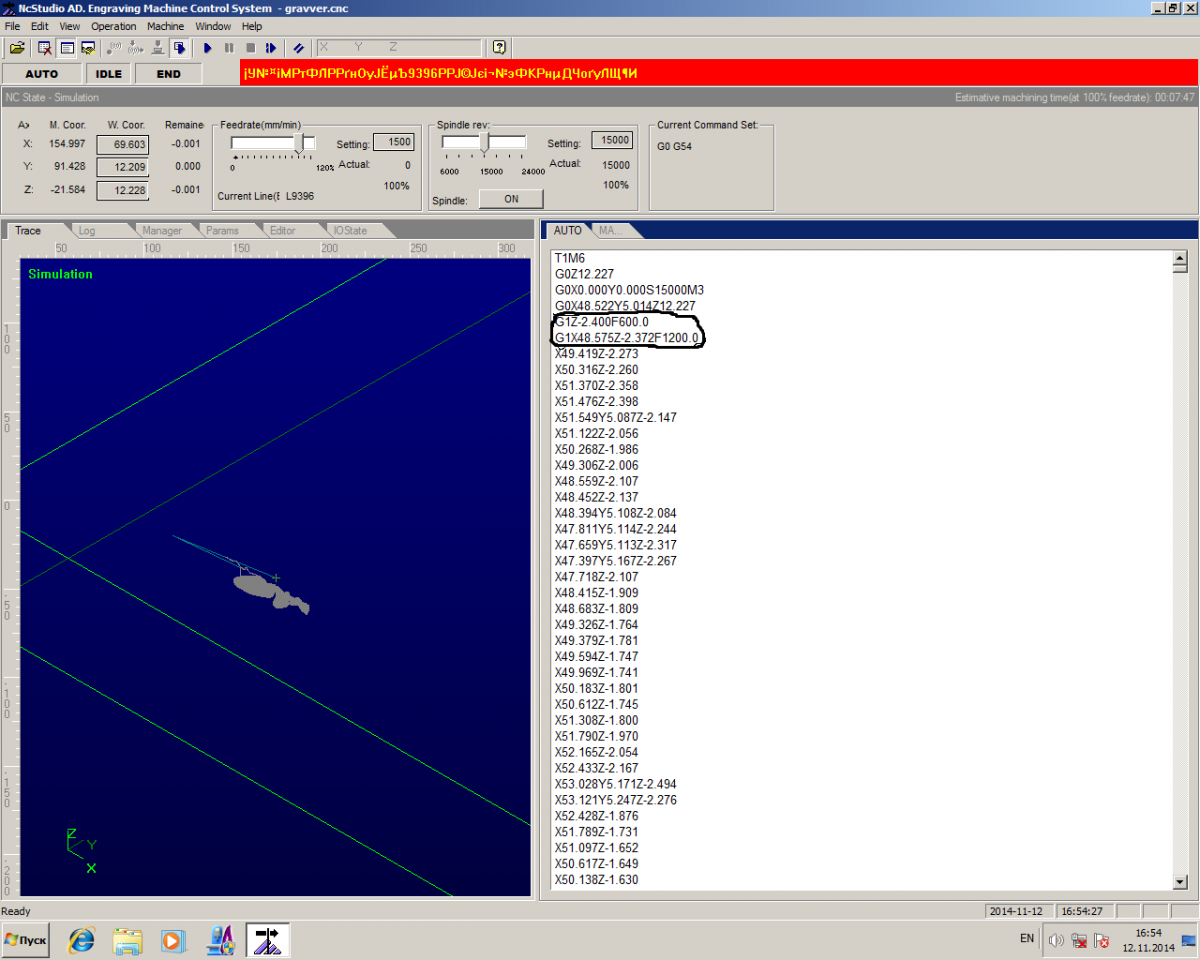The image size is (1200, 960).
Task: Click the T1M6 code line
Action: click(x=571, y=258)
